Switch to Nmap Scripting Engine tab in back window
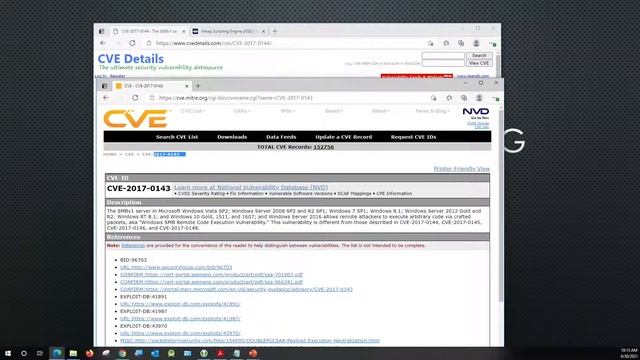Image resolution: width=640 pixels, height=360 pixels. tap(229, 31)
